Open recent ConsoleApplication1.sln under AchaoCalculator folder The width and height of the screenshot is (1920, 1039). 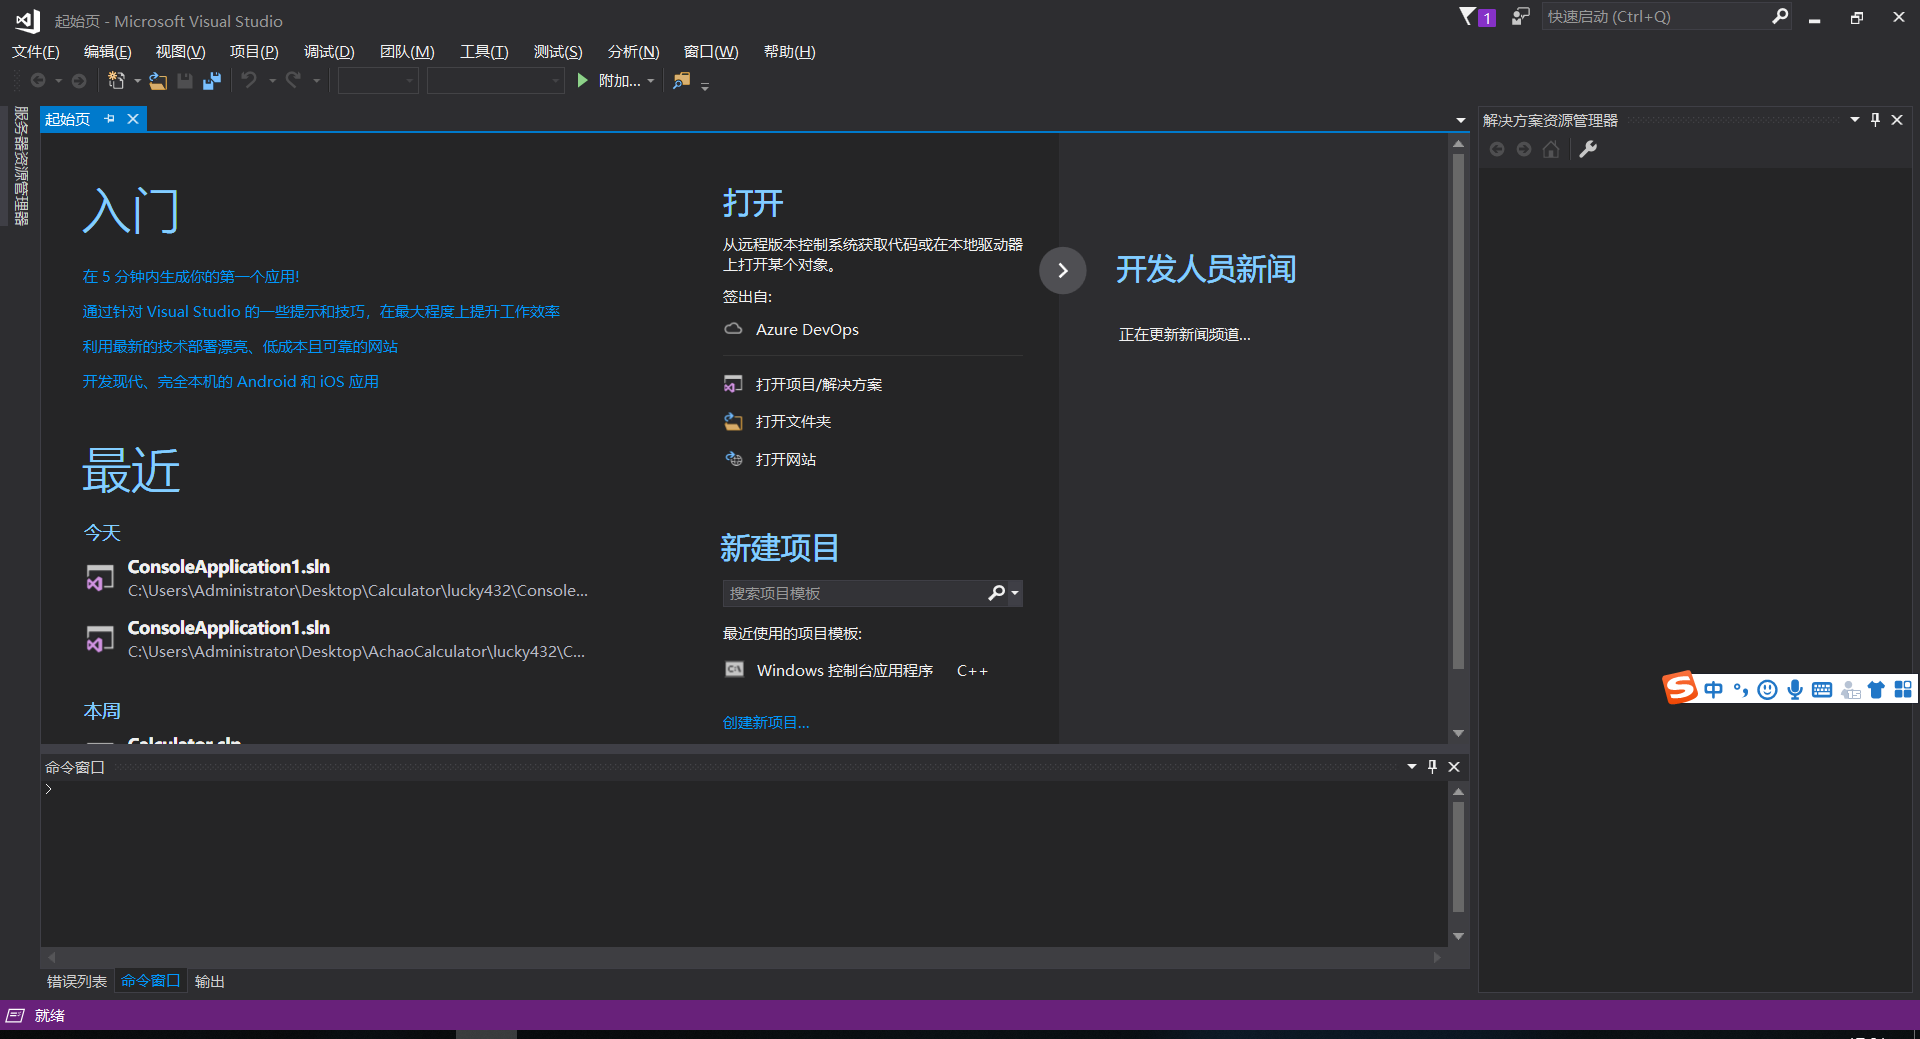coord(337,639)
